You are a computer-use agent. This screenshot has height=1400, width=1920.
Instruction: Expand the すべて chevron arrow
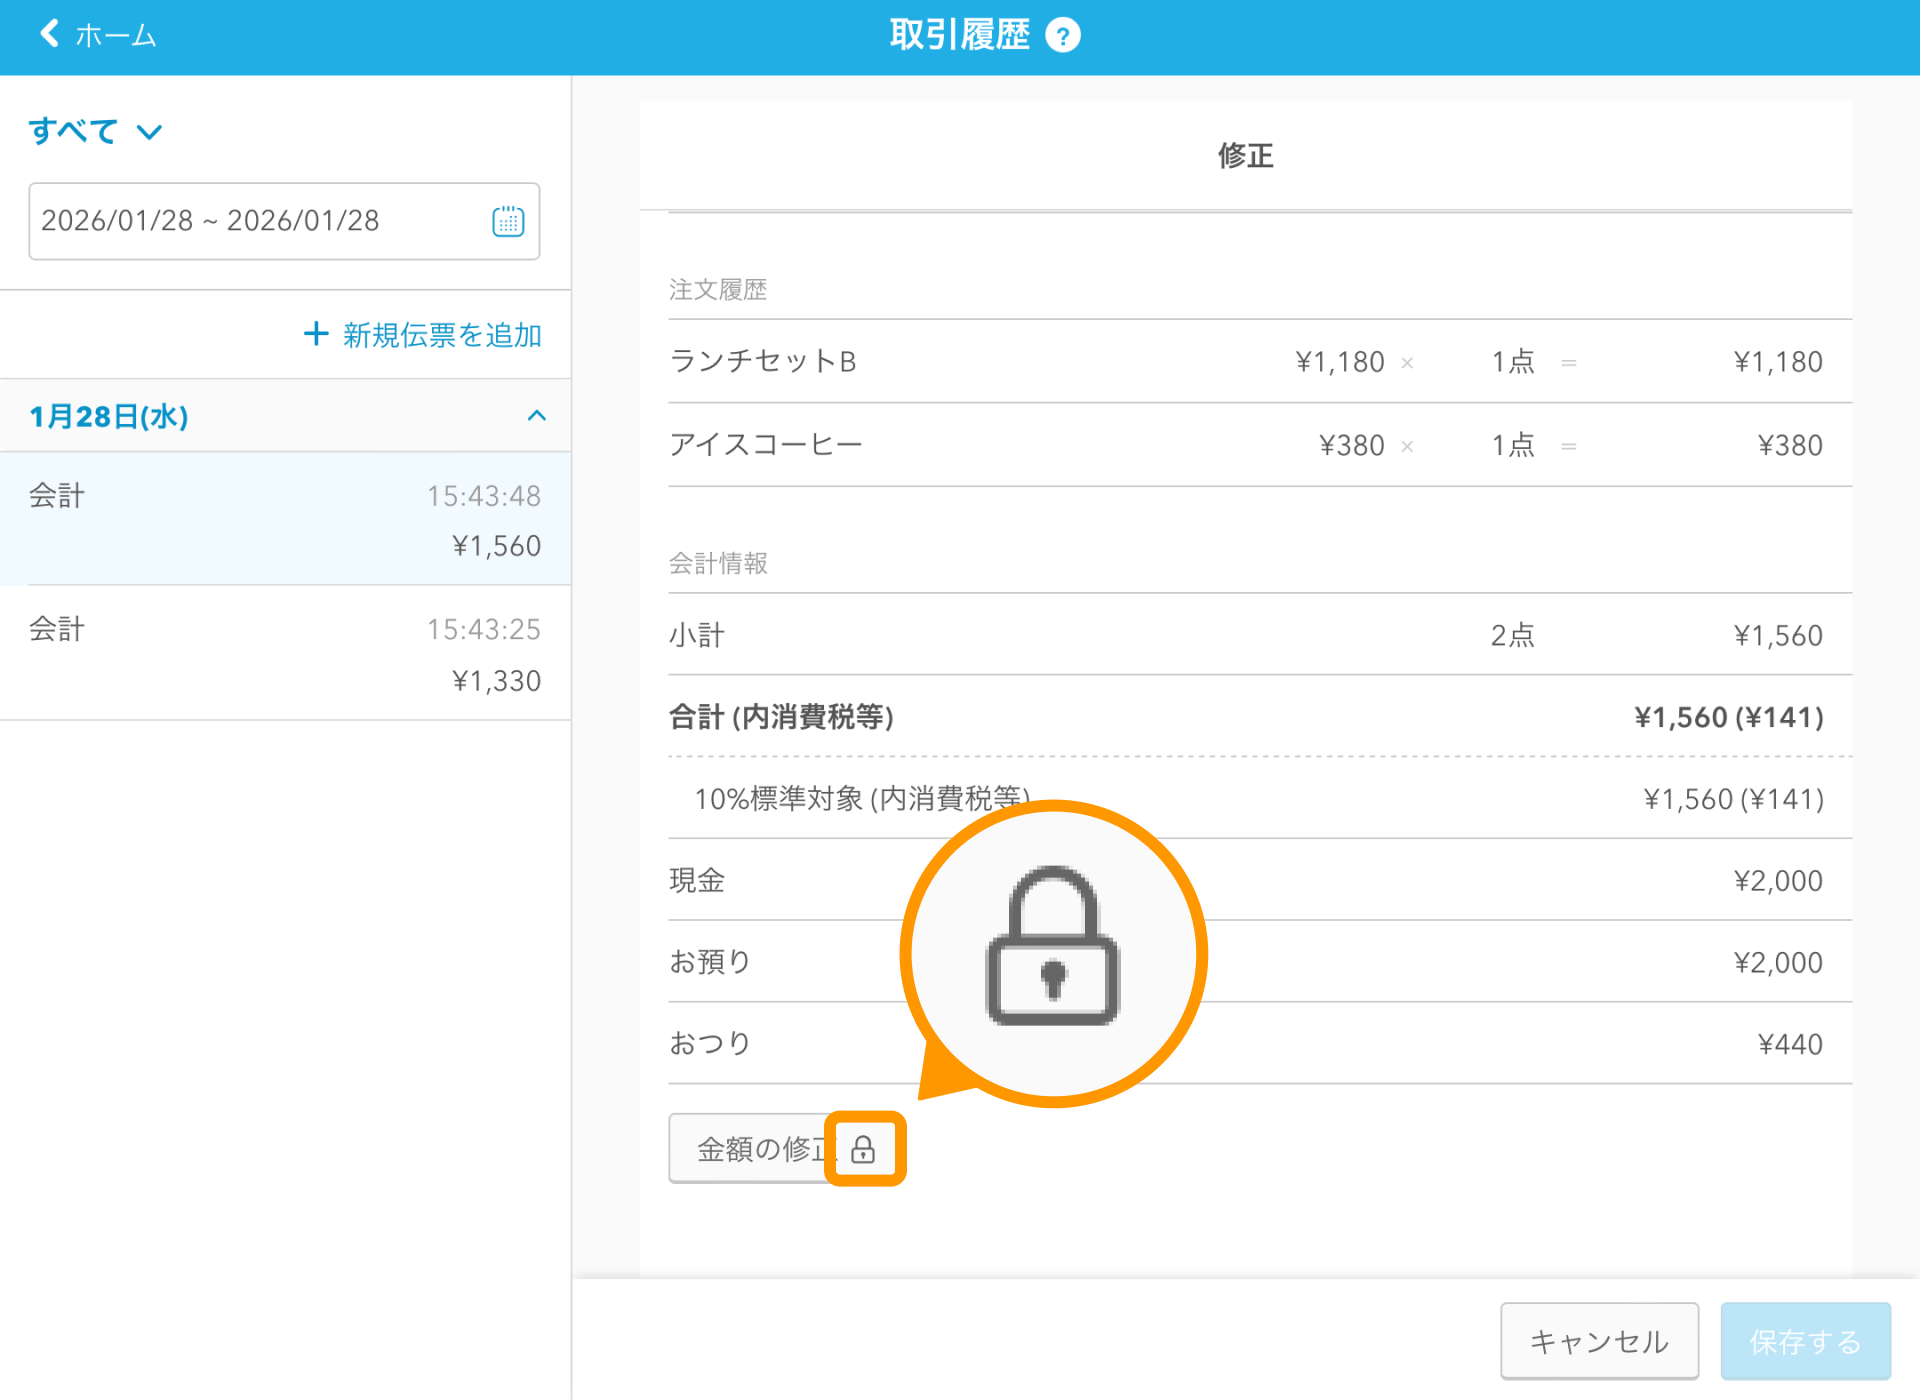click(x=150, y=131)
